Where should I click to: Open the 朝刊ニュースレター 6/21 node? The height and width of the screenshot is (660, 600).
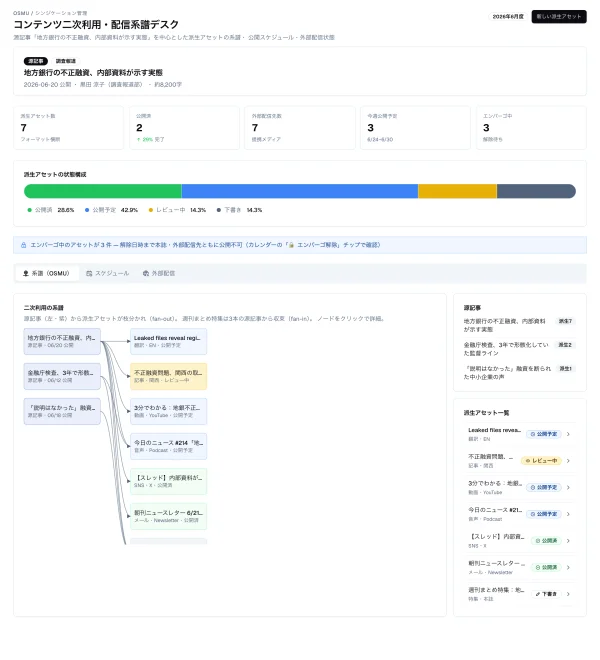click(168, 516)
